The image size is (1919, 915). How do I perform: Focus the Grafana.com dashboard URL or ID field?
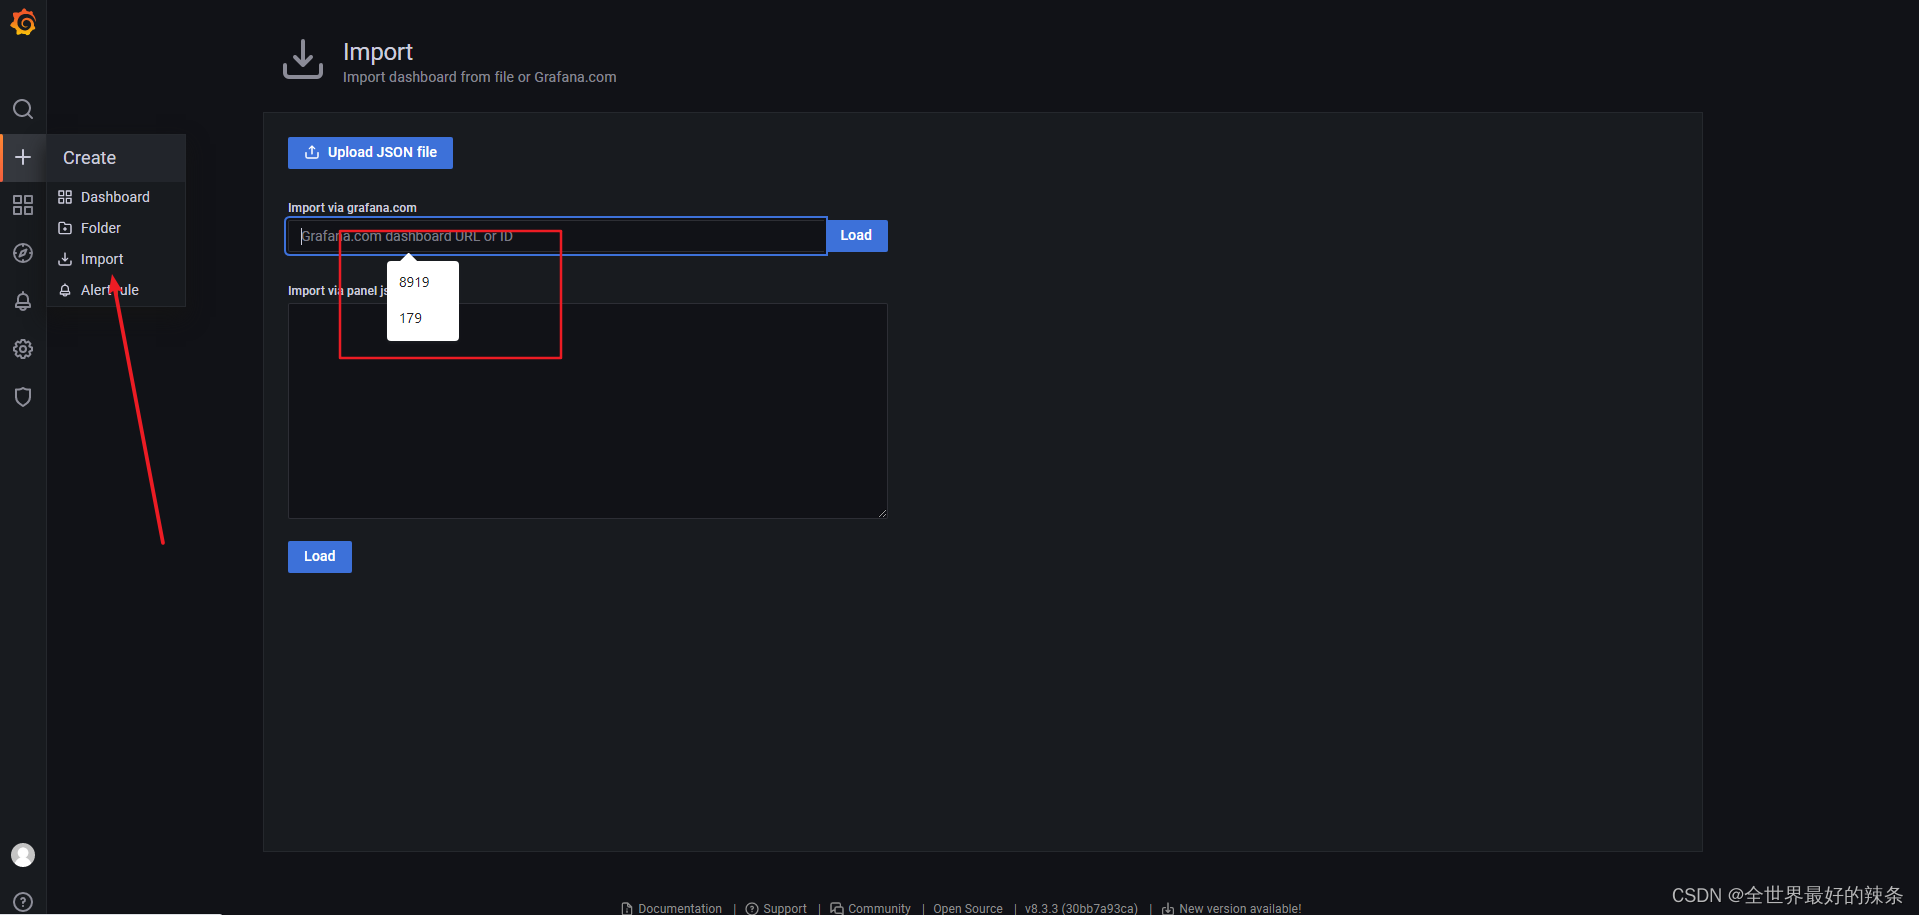click(x=556, y=236)
